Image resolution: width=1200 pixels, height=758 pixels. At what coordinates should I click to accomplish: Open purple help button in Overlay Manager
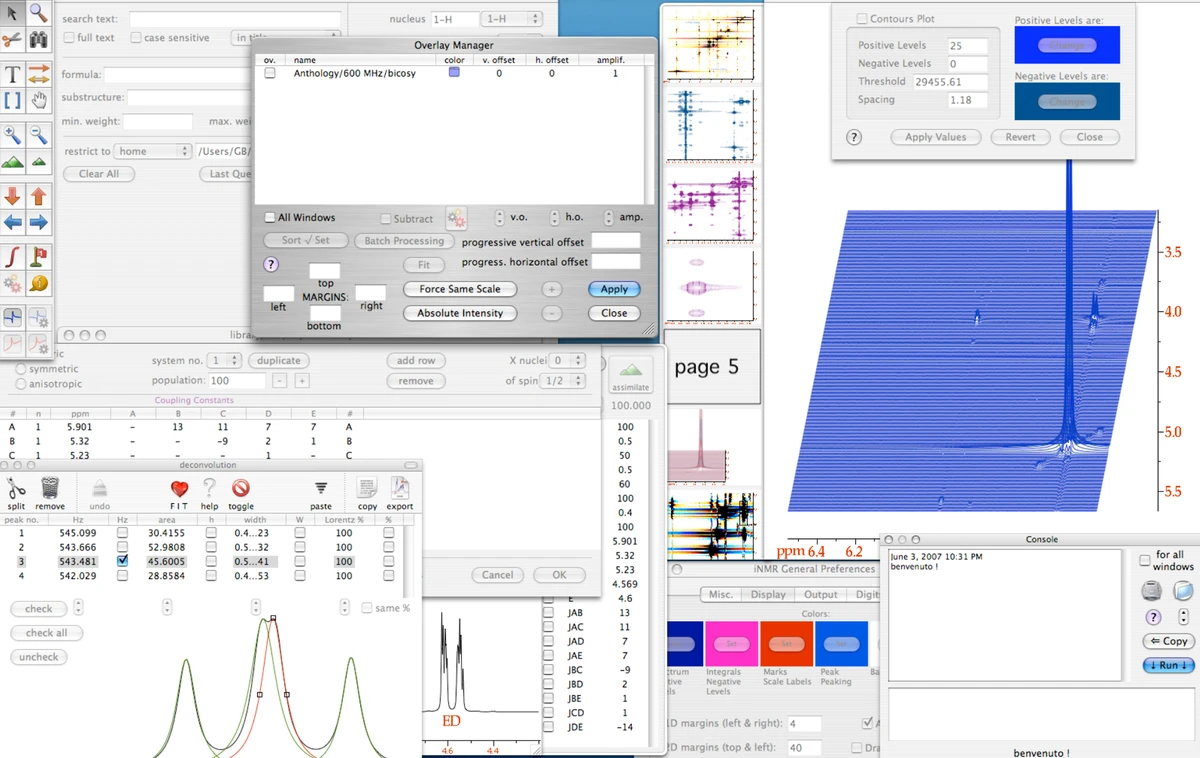tap(271, 265)
